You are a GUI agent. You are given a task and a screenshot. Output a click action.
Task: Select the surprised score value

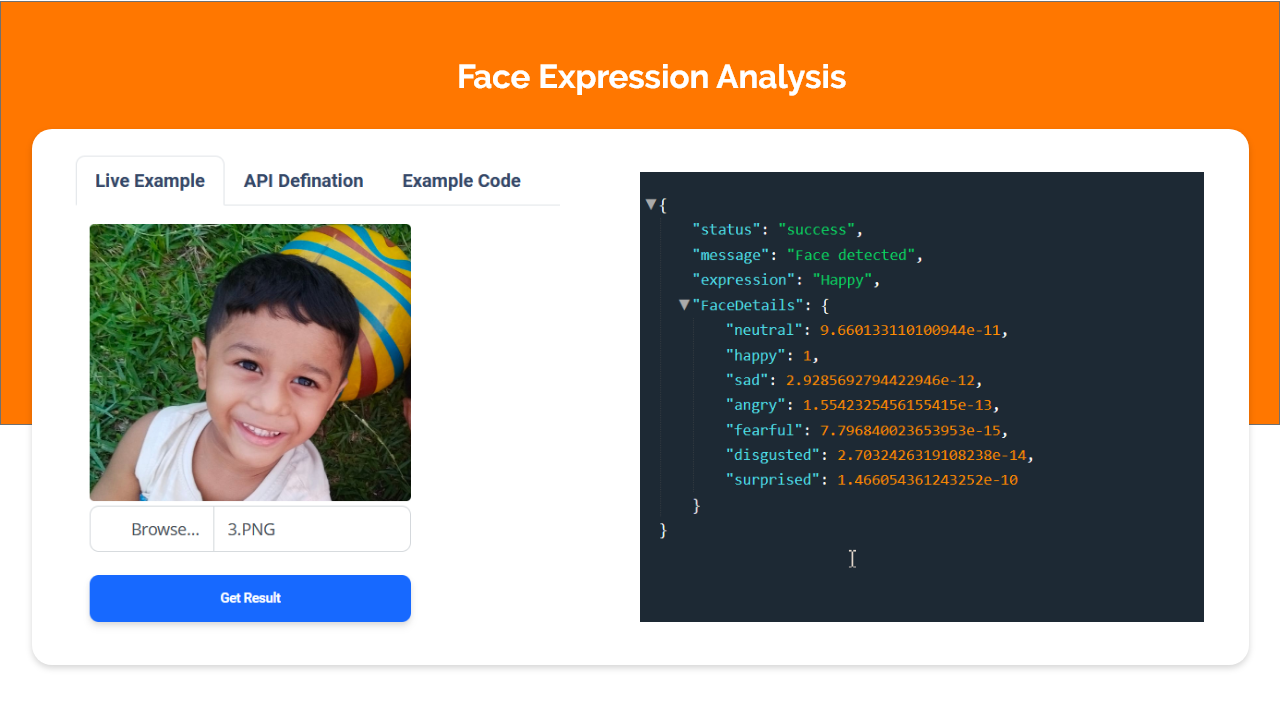(x=927, y=480)
